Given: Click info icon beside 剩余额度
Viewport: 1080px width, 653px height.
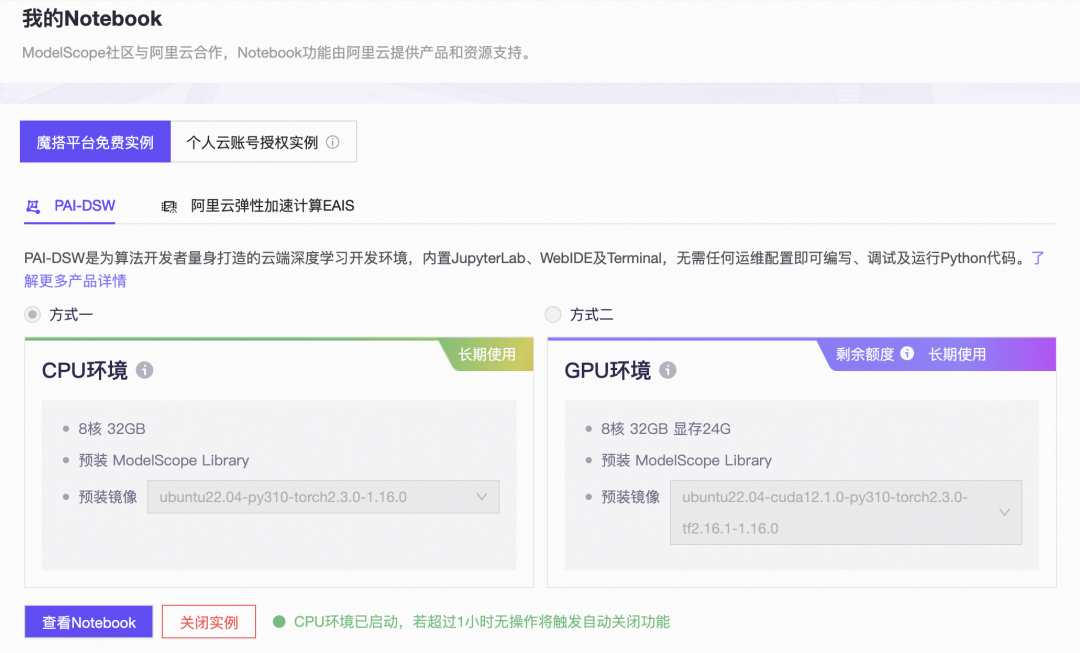Looking at the screenshot, I should 907,353.
